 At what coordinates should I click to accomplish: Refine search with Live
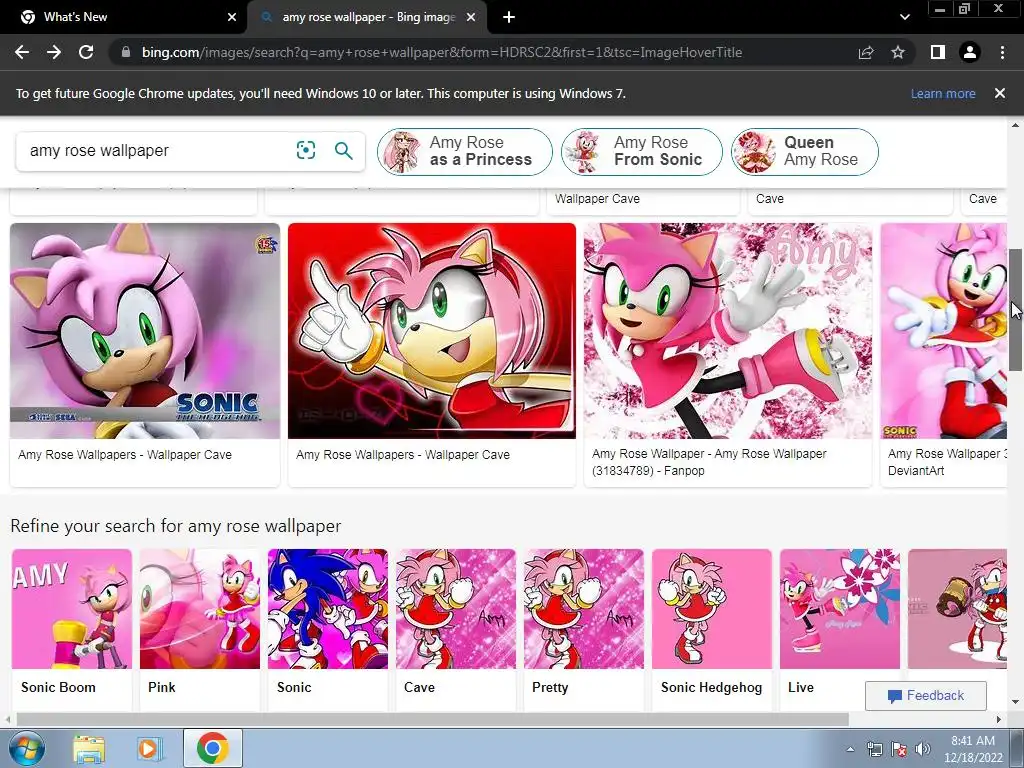tap(840, 629)
